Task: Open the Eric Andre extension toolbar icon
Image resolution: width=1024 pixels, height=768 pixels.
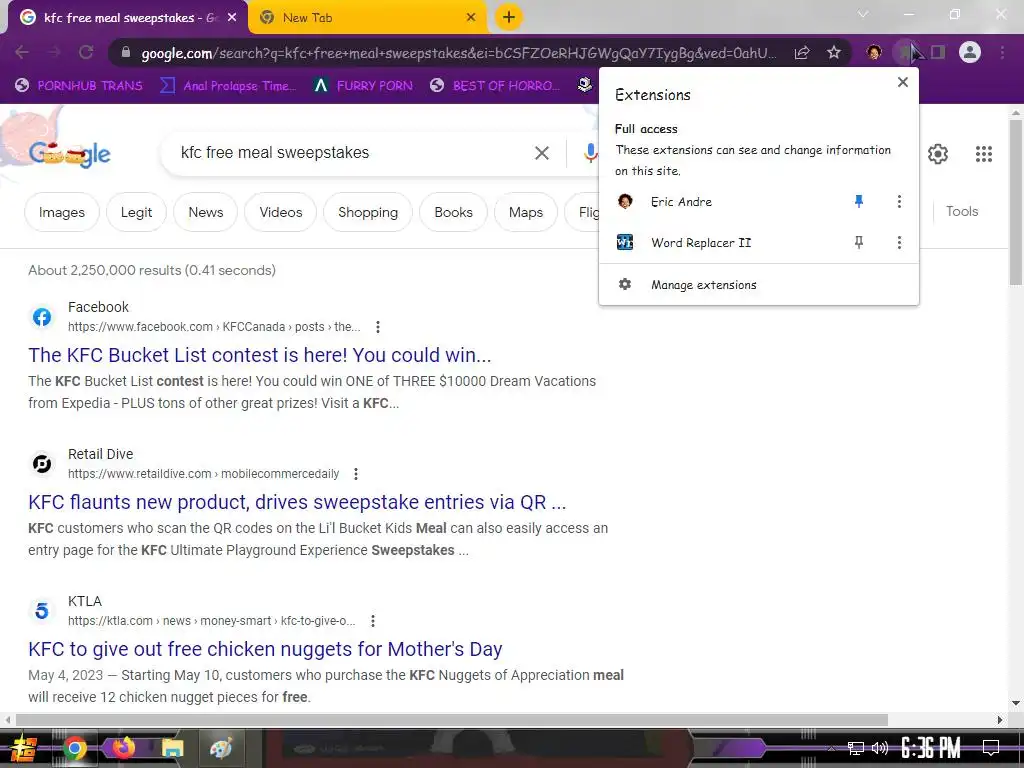Action: [x=874, y=52]
